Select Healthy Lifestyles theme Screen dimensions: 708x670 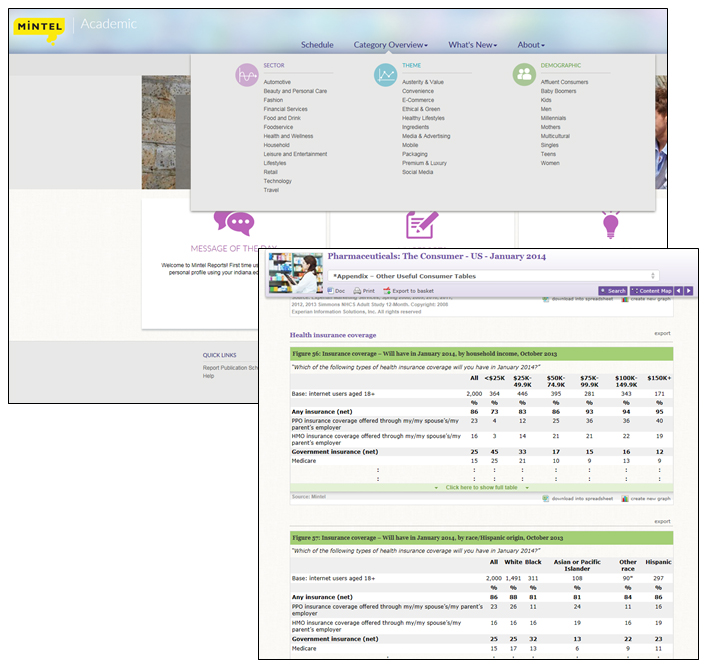(x=424, y=118)
